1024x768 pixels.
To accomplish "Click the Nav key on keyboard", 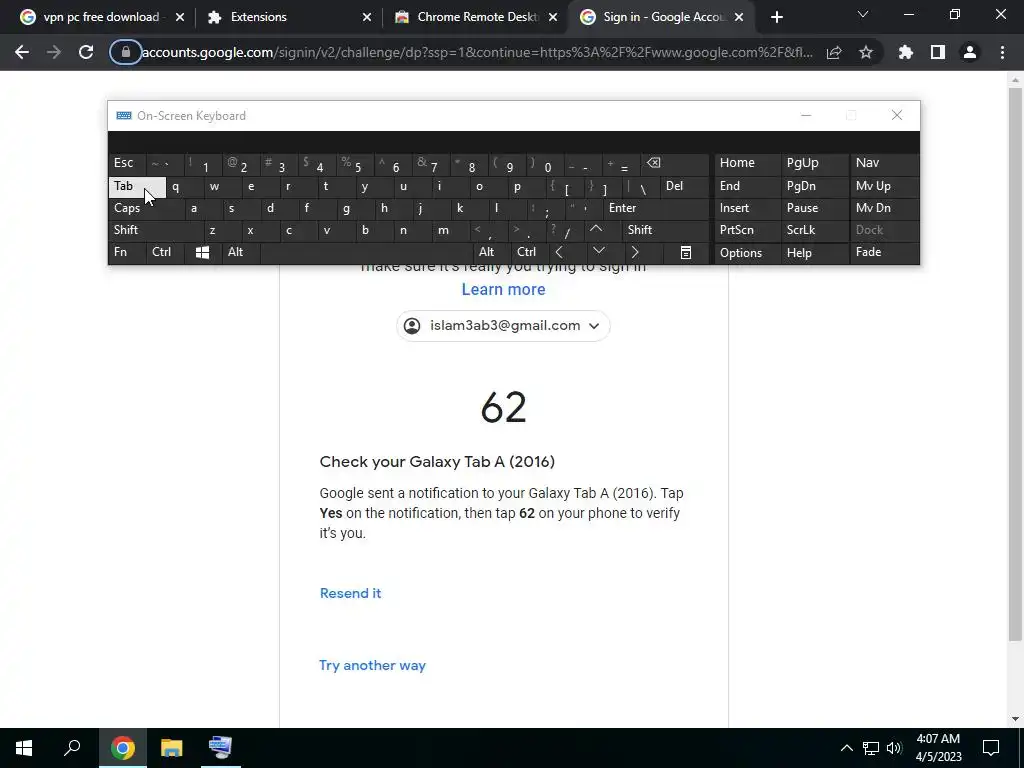I will (884, 163).
